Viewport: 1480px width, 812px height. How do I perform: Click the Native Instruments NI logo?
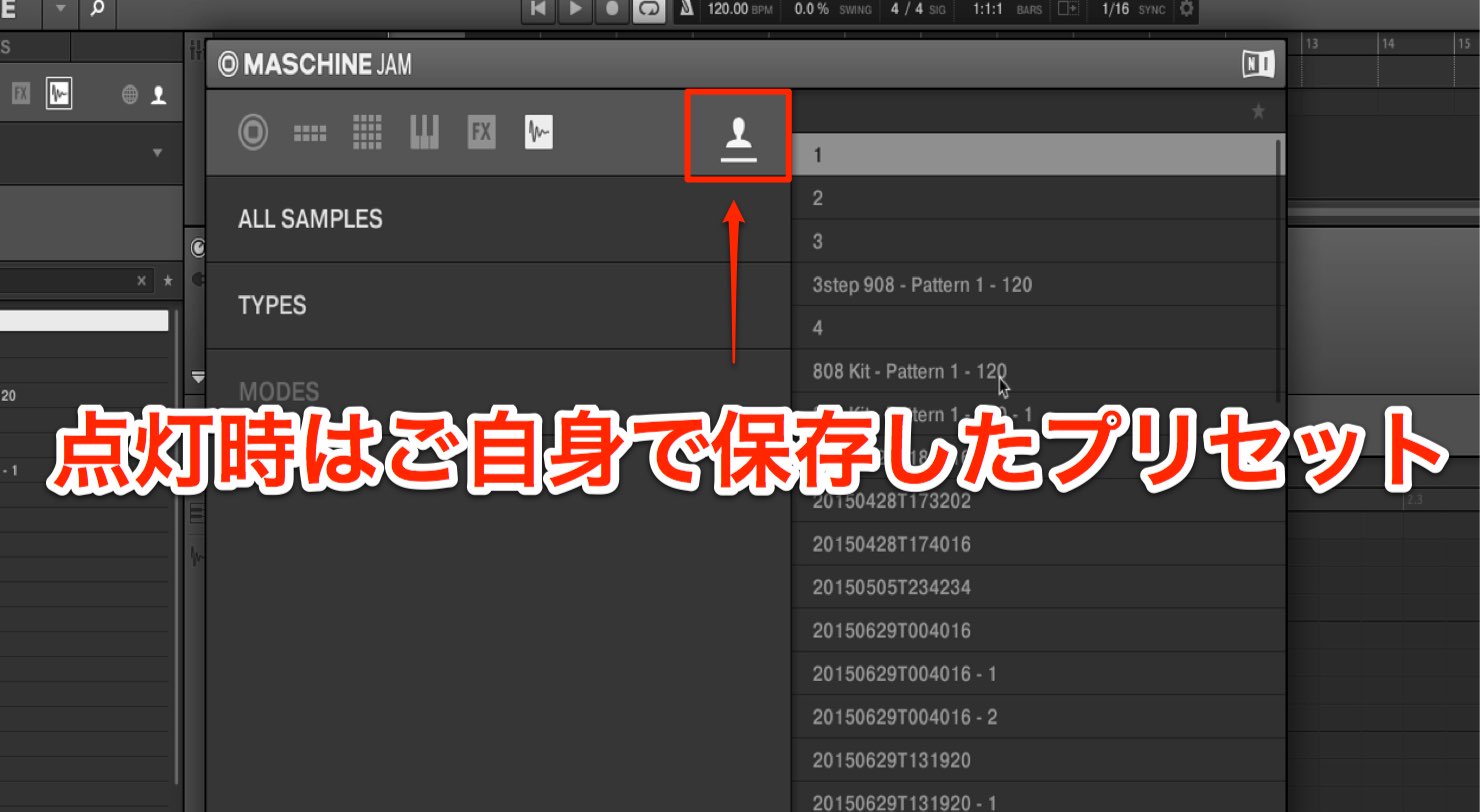pos(1257,64)
